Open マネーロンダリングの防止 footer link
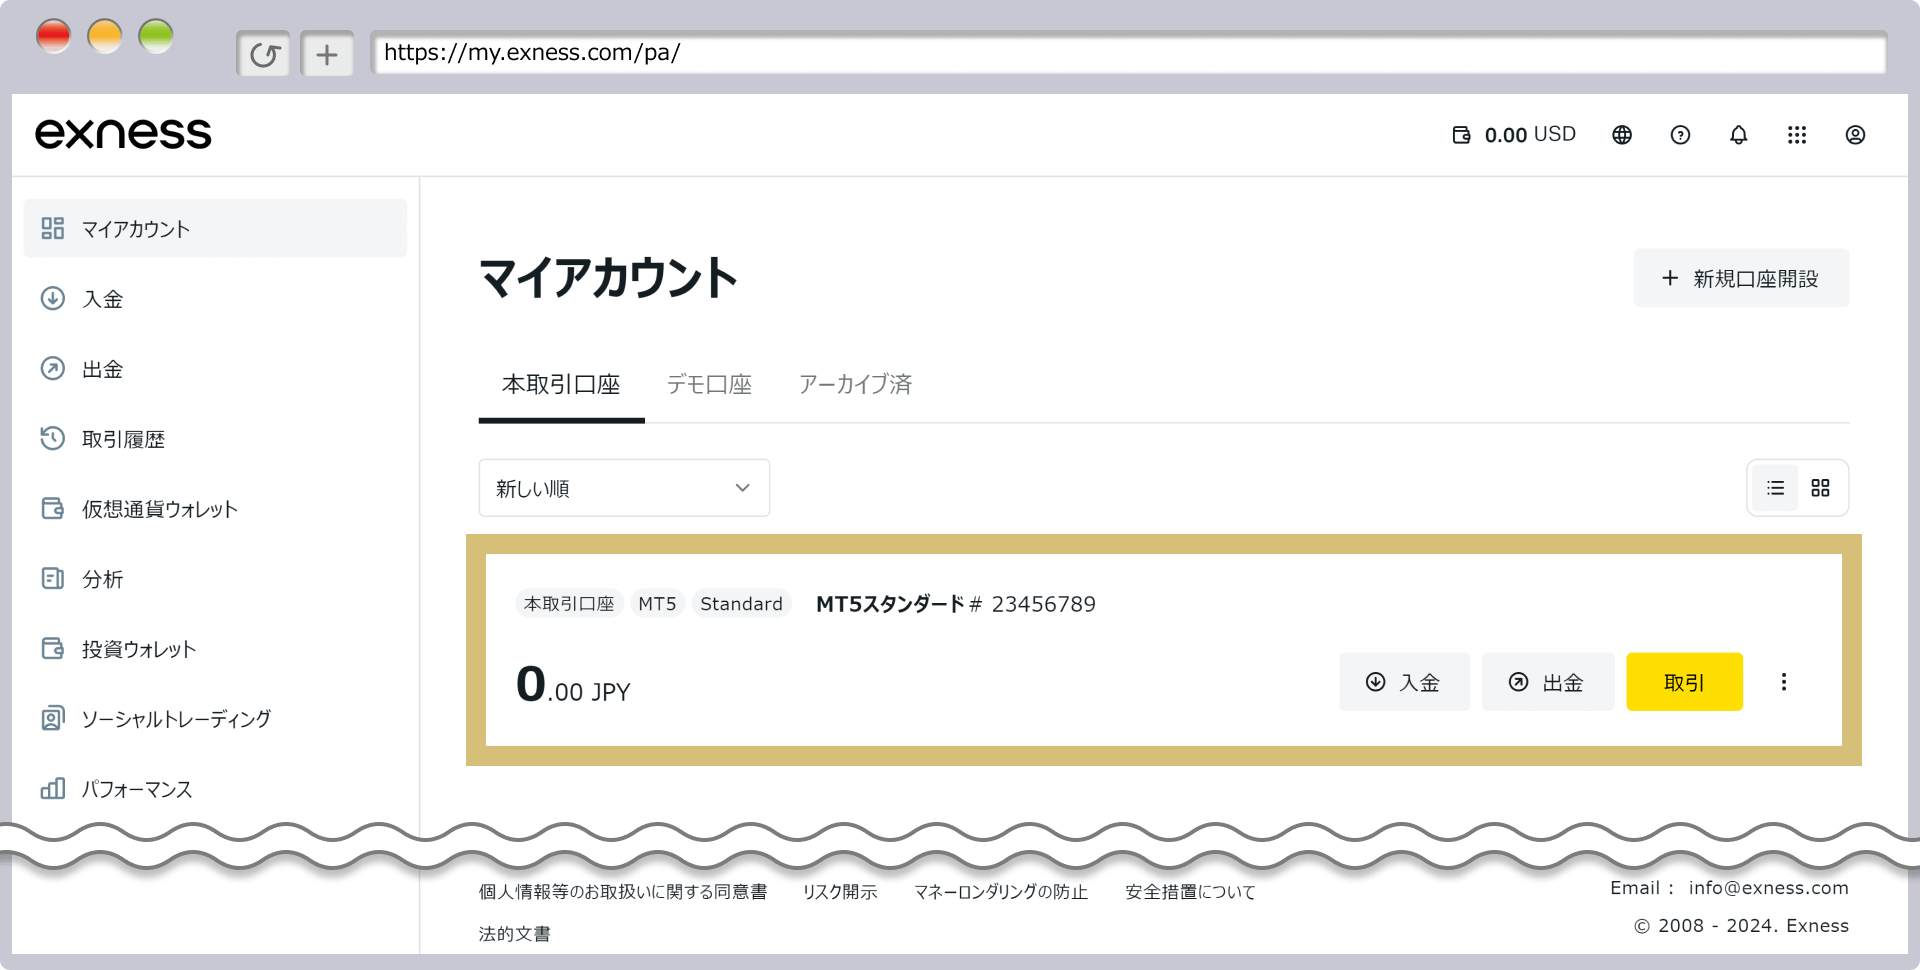The height and width of the screenshot is (970, 1920). [x=1001, y=892]
